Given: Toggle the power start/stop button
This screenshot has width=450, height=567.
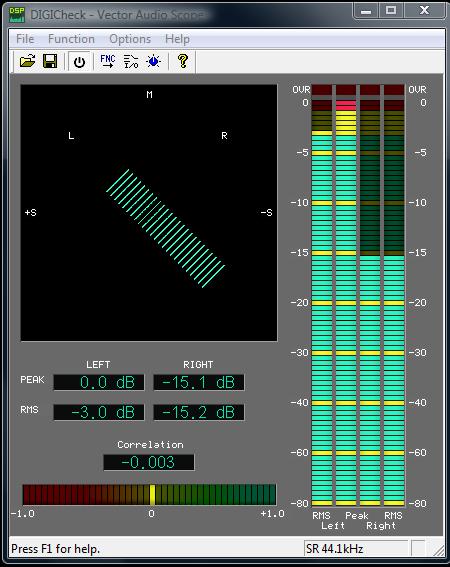Looking at the screenshot, I should [x=79, y=62].
